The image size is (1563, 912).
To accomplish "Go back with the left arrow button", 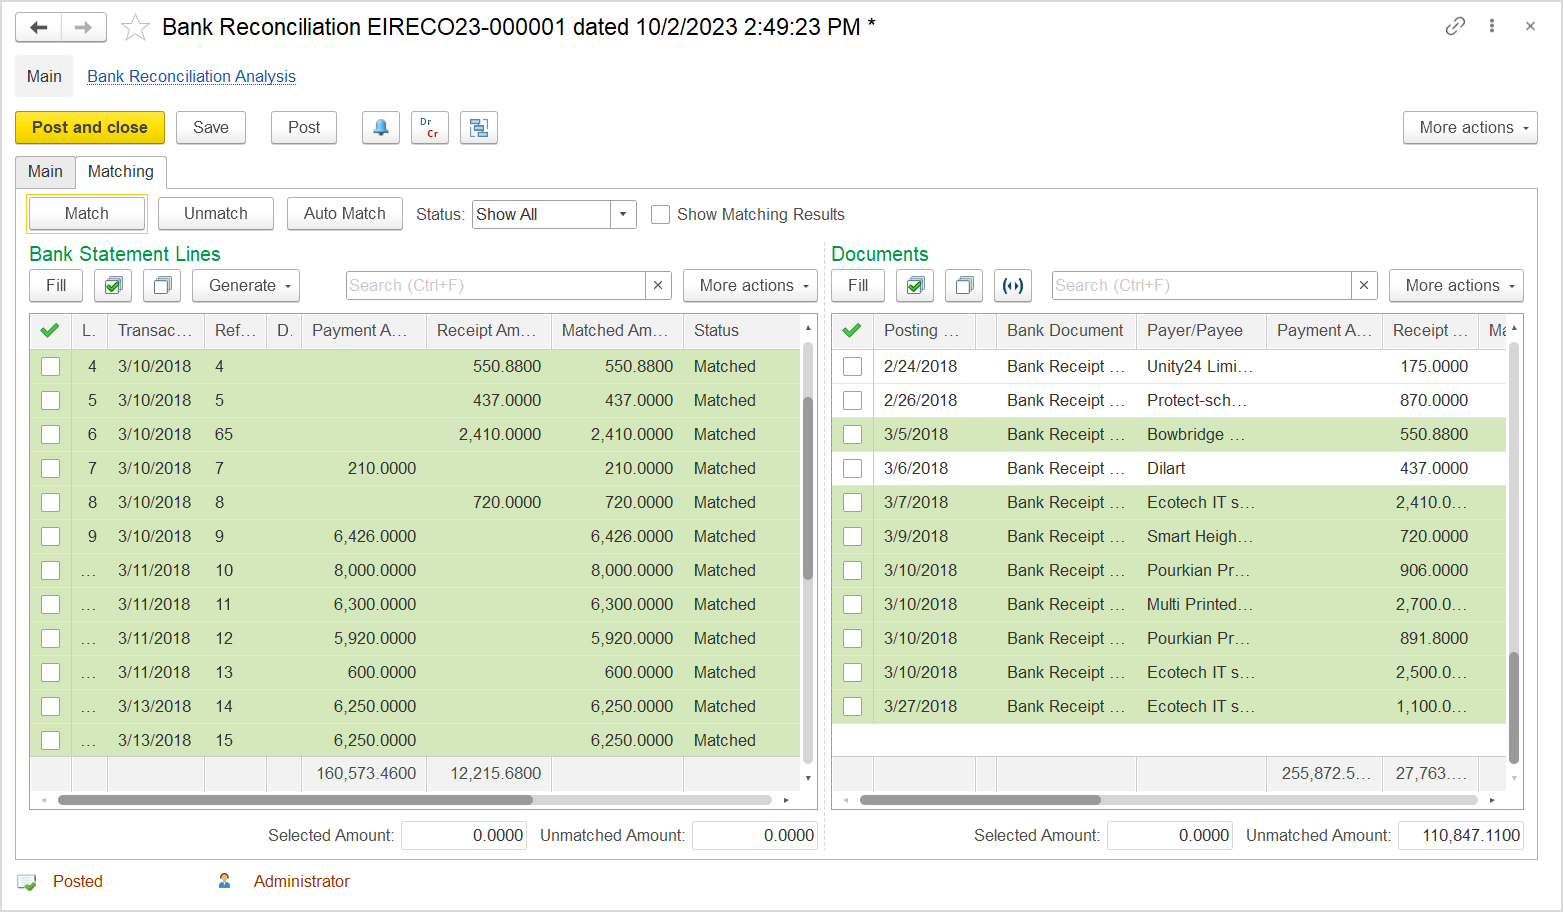I will point(39,27).
